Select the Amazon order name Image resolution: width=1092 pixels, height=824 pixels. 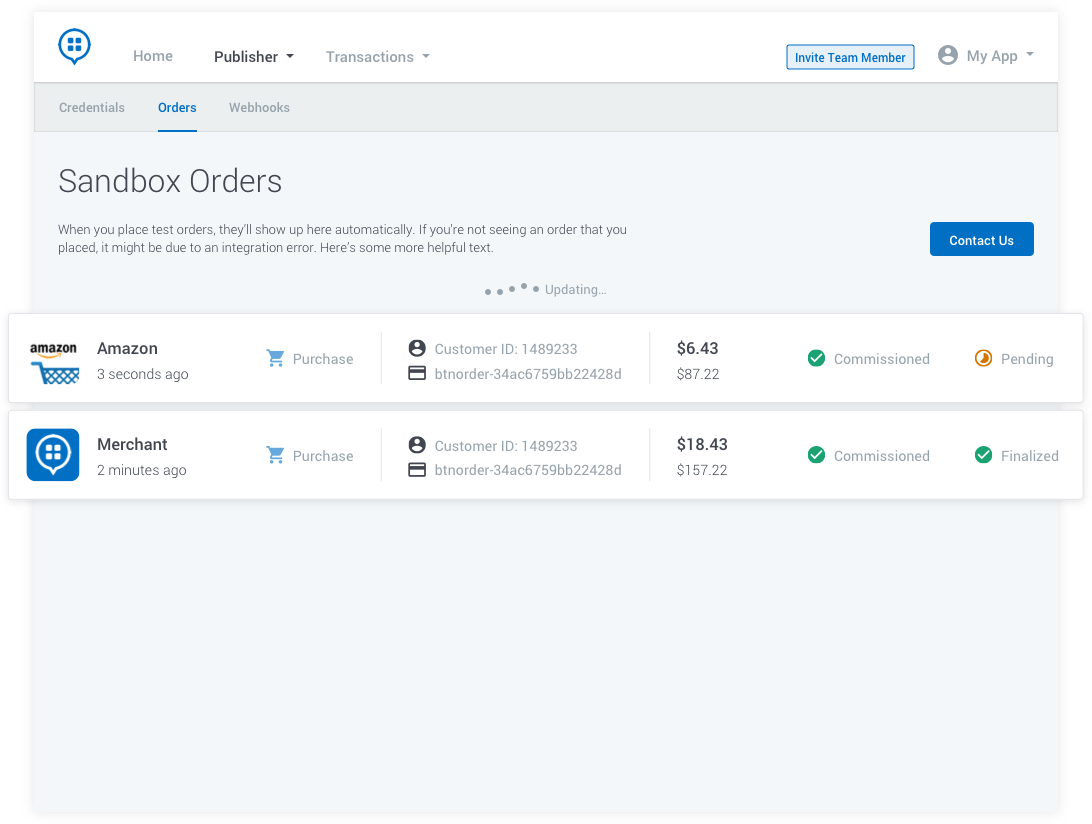point(127,348)
